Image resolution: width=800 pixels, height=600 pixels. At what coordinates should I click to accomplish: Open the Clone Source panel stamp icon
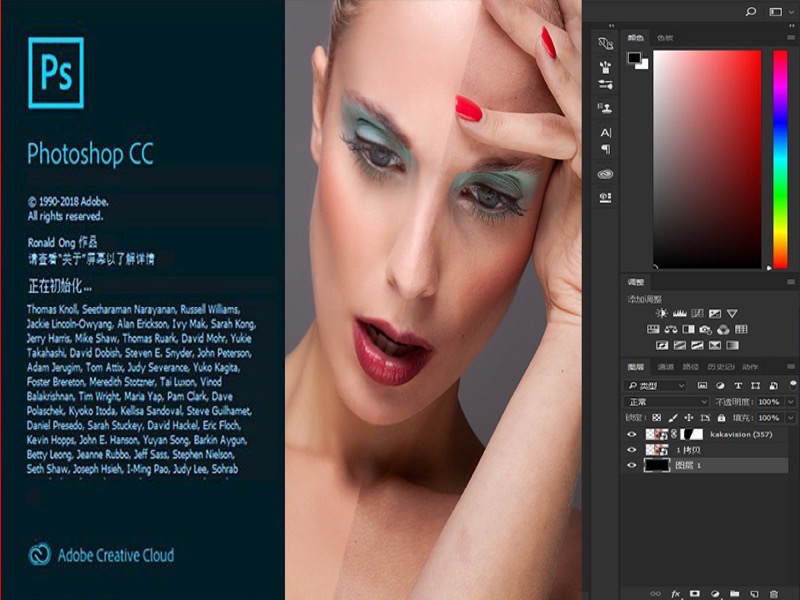(605, 108)
